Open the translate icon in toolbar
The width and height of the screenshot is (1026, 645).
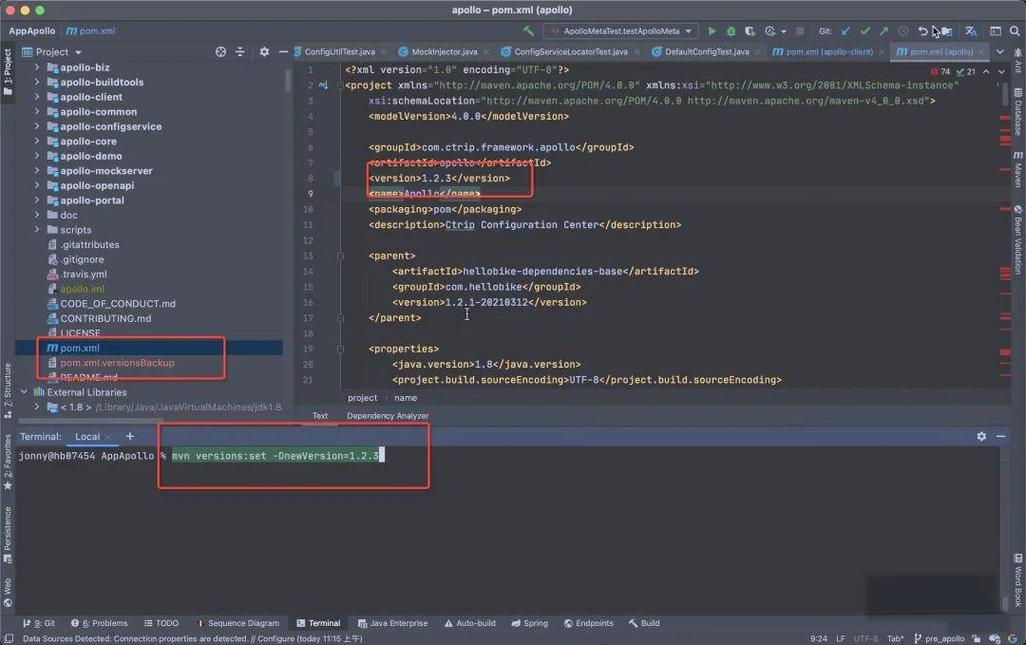click(x=971, y=31)
